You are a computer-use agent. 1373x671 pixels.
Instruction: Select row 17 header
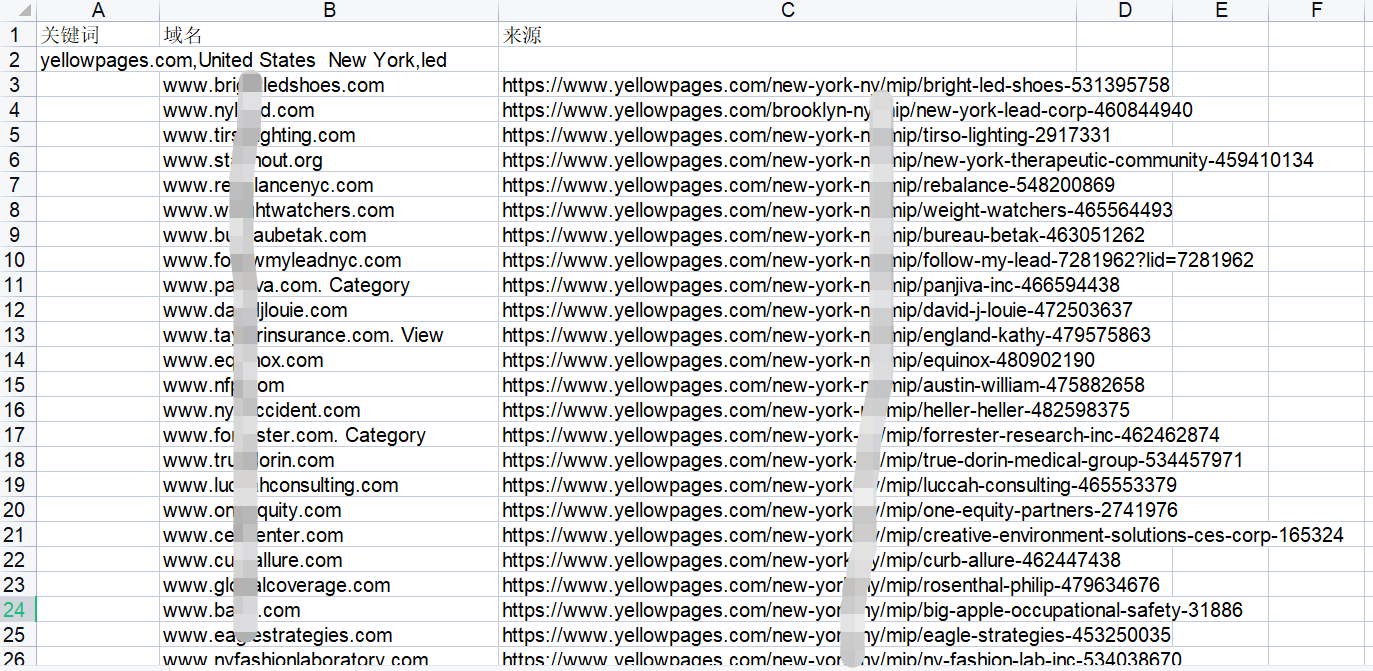(17, 435)
